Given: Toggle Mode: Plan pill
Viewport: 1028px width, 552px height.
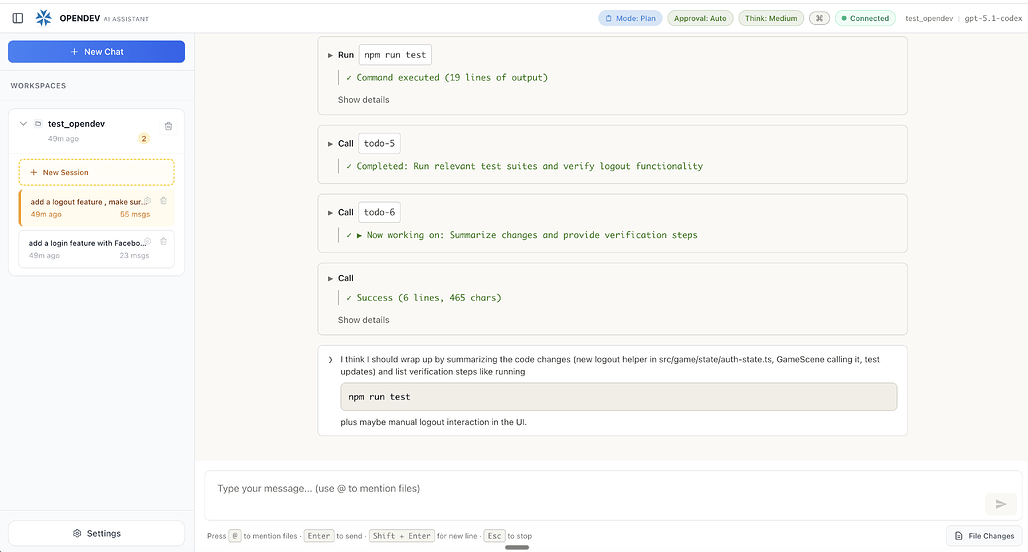Looking at the screenshot, I should point(630,18).
